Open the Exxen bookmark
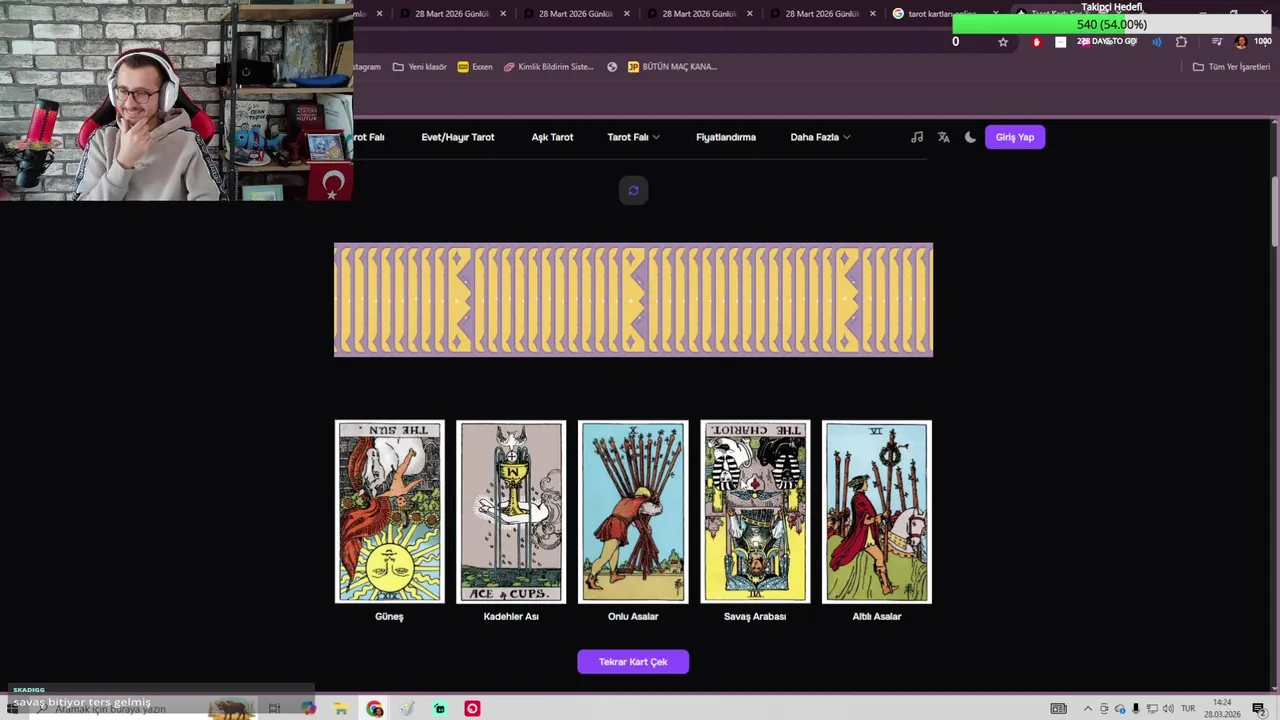The image size is (1280, 720). pos(475,67)
